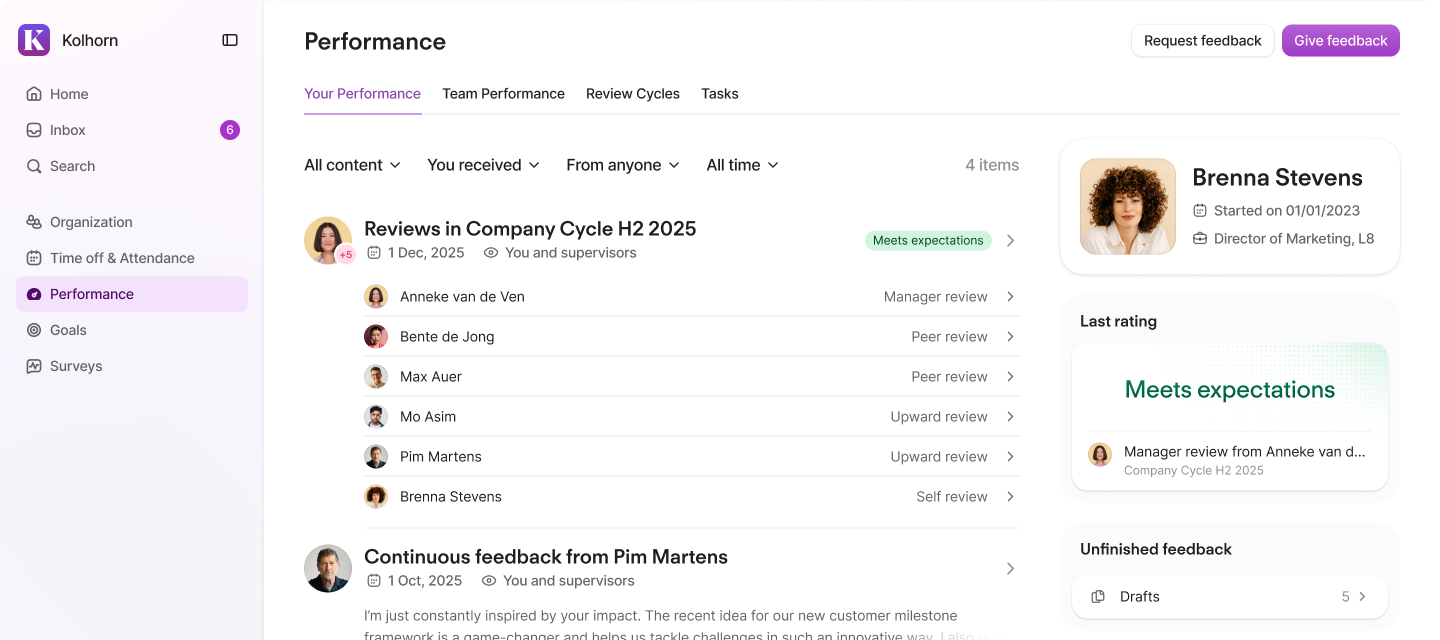
Task: Click the Give feedback button
Action: [x=1341, y=41]
